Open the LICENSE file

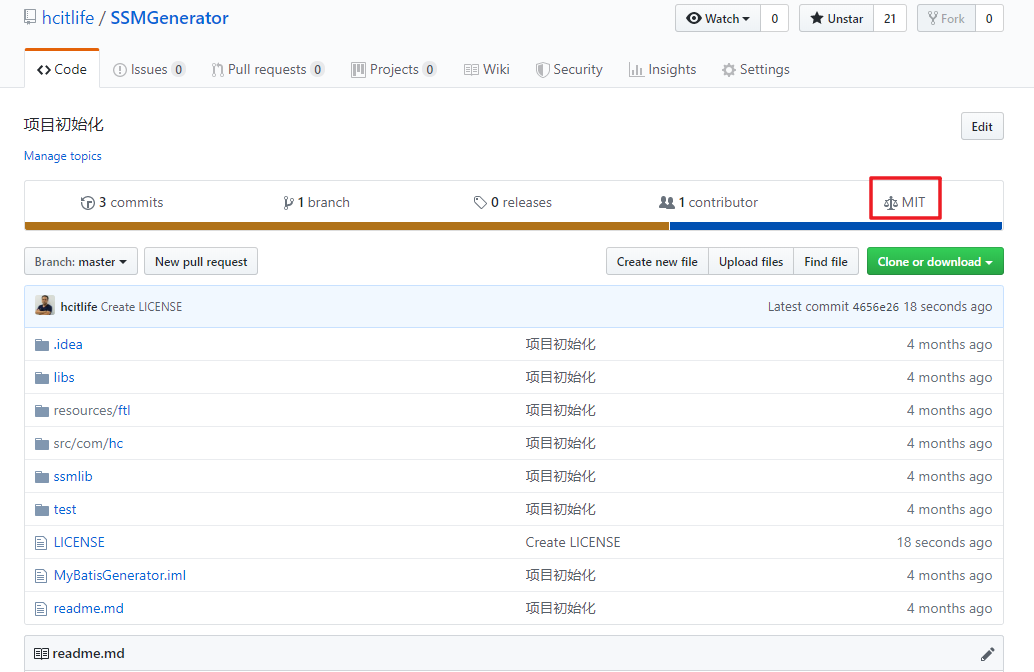(79, 542)
